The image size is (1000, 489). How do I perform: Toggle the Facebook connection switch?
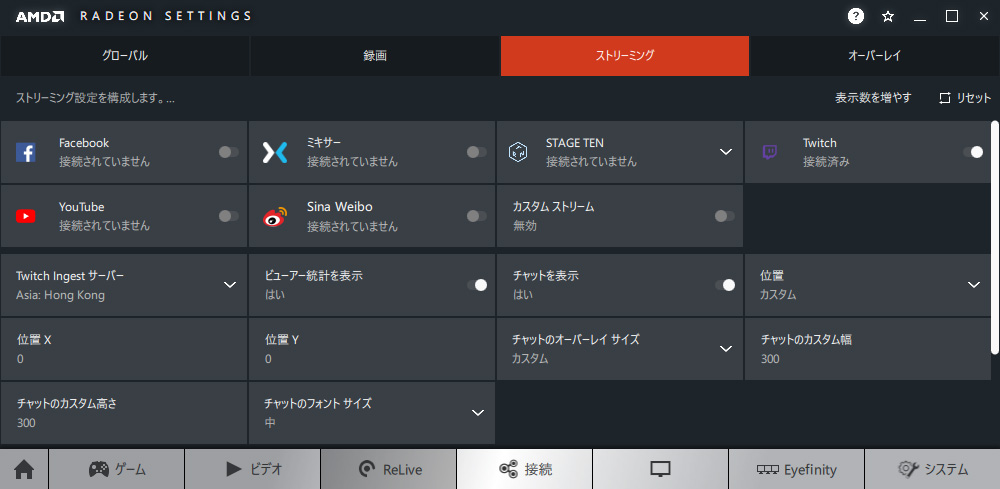coord(228,152)
